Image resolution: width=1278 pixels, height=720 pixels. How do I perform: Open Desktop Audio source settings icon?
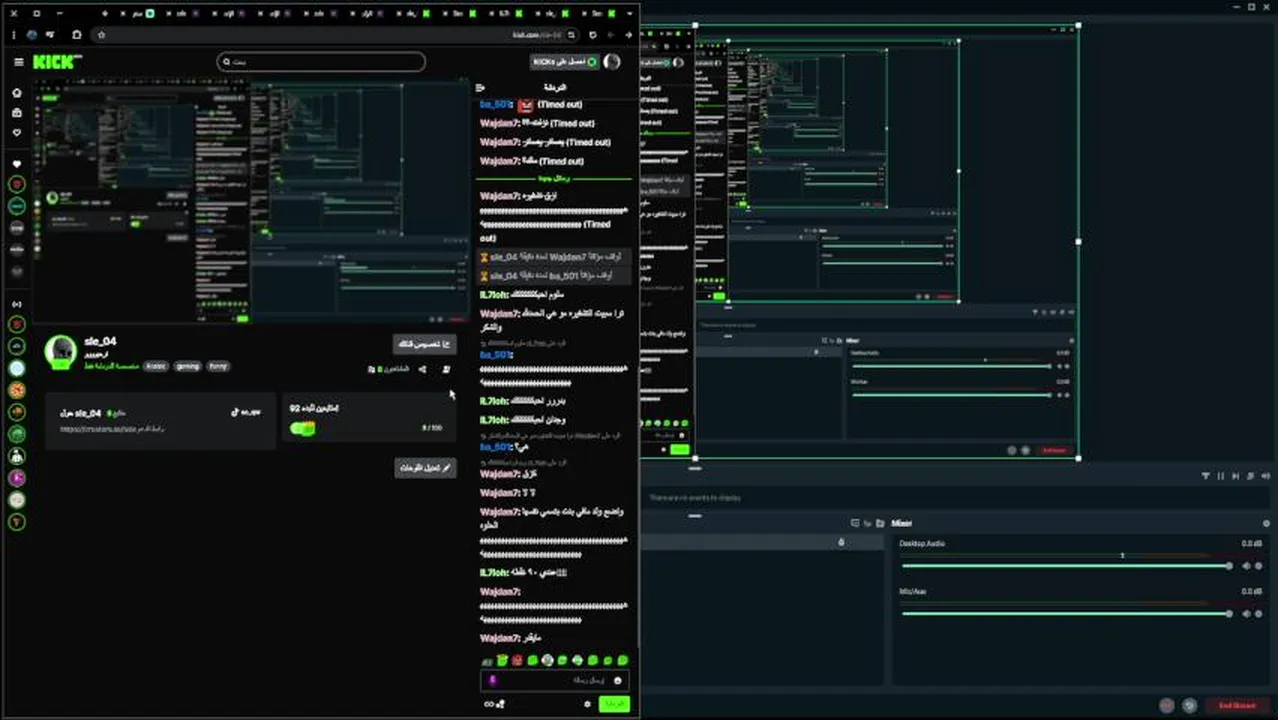[x=1260, y=566]
